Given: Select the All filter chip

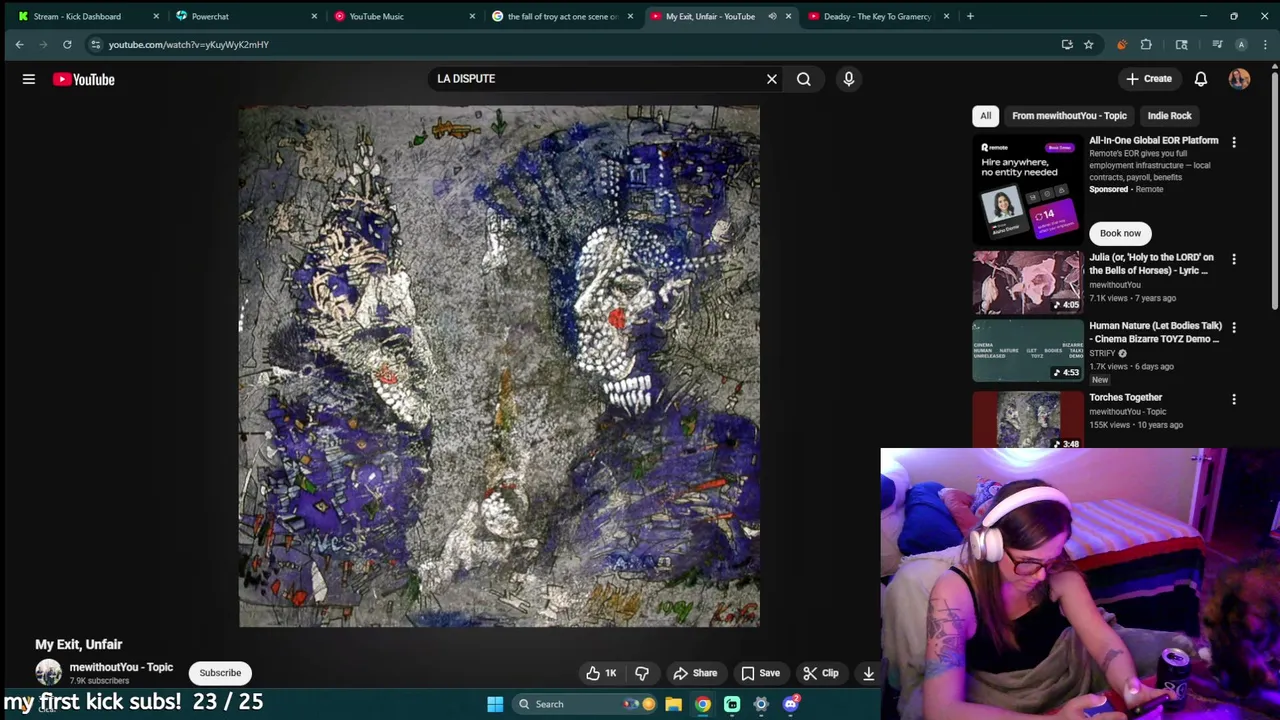Looking at the screenshot, I should pos(985,116).
